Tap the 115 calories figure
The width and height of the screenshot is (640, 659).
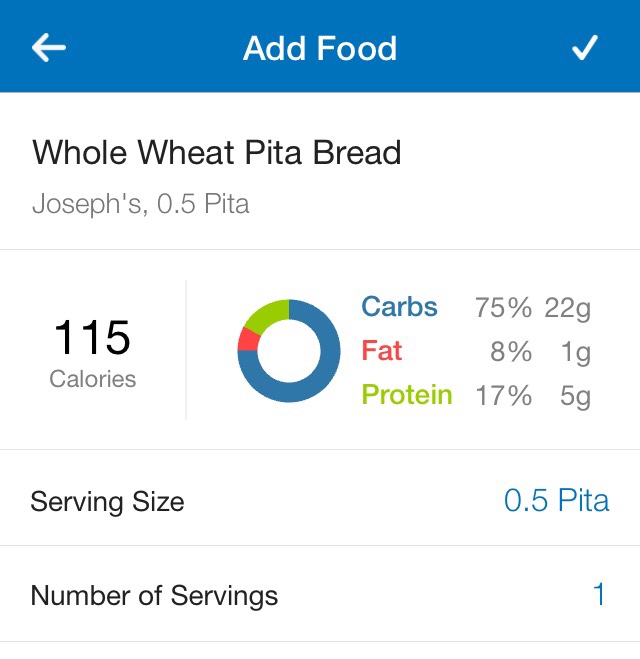tap(92, 337)
